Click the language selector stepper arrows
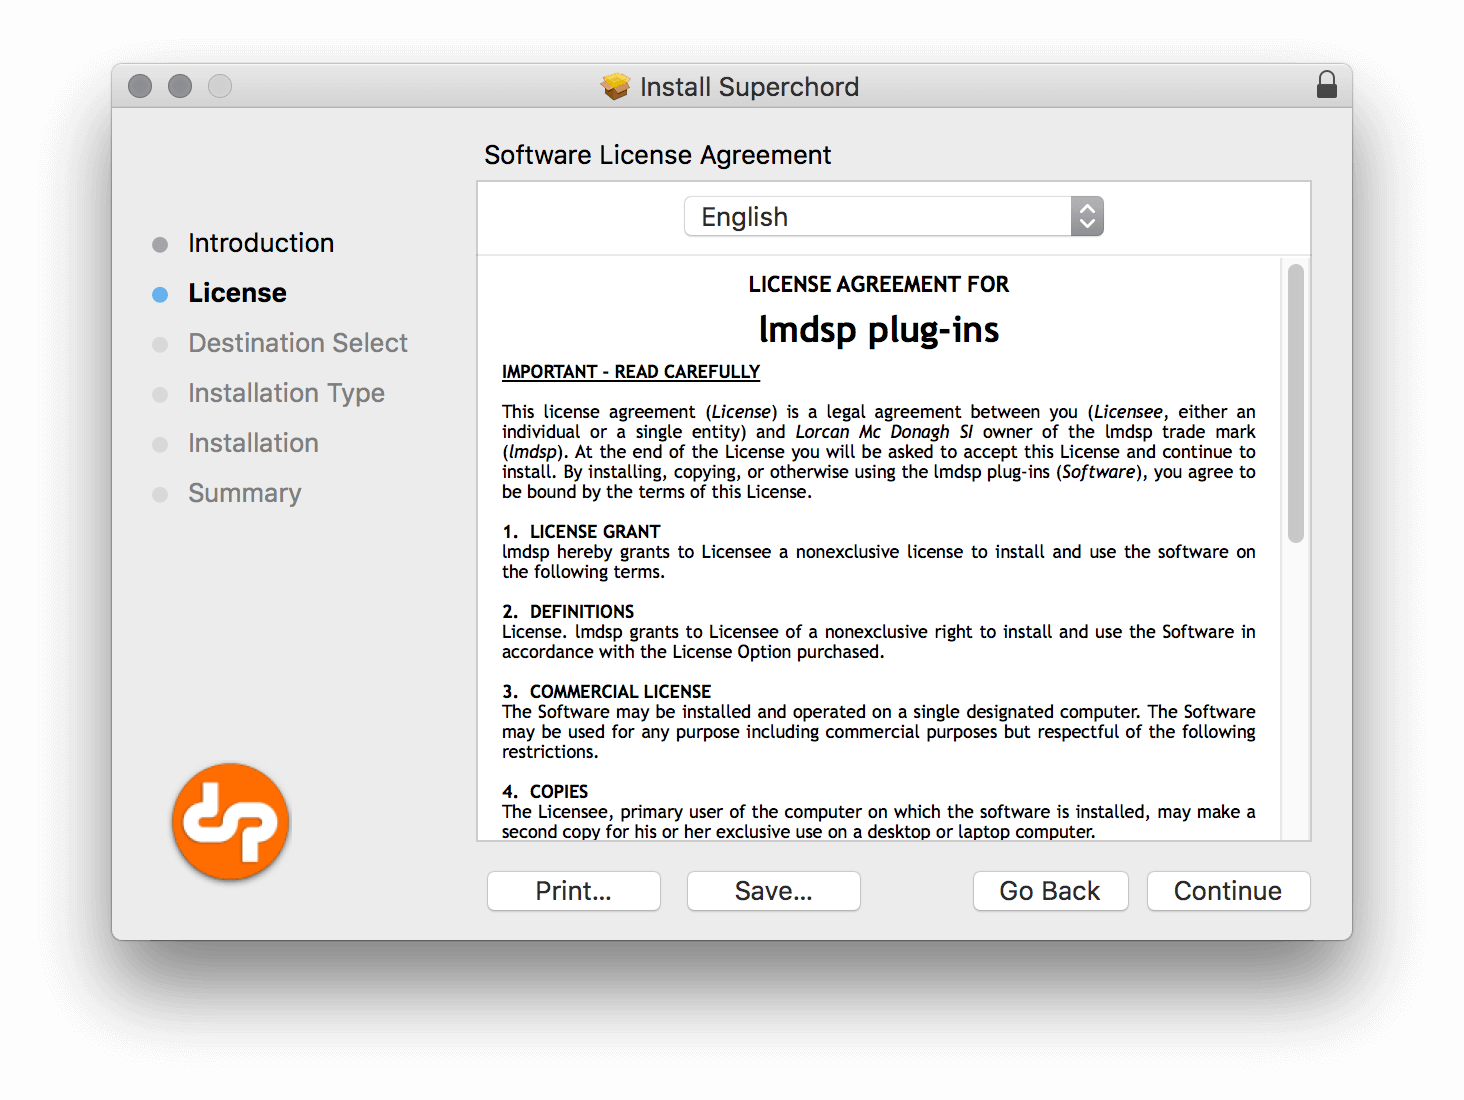 click(1087, 216)
